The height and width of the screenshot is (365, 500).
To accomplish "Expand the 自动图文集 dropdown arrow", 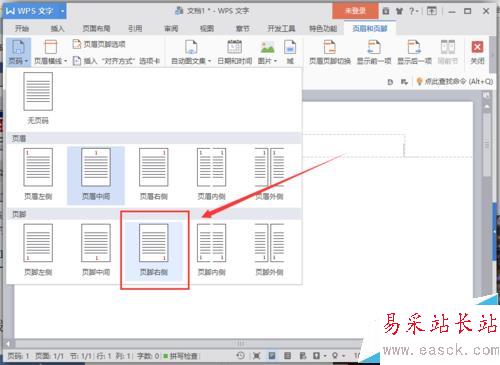I will coord(209,61).
